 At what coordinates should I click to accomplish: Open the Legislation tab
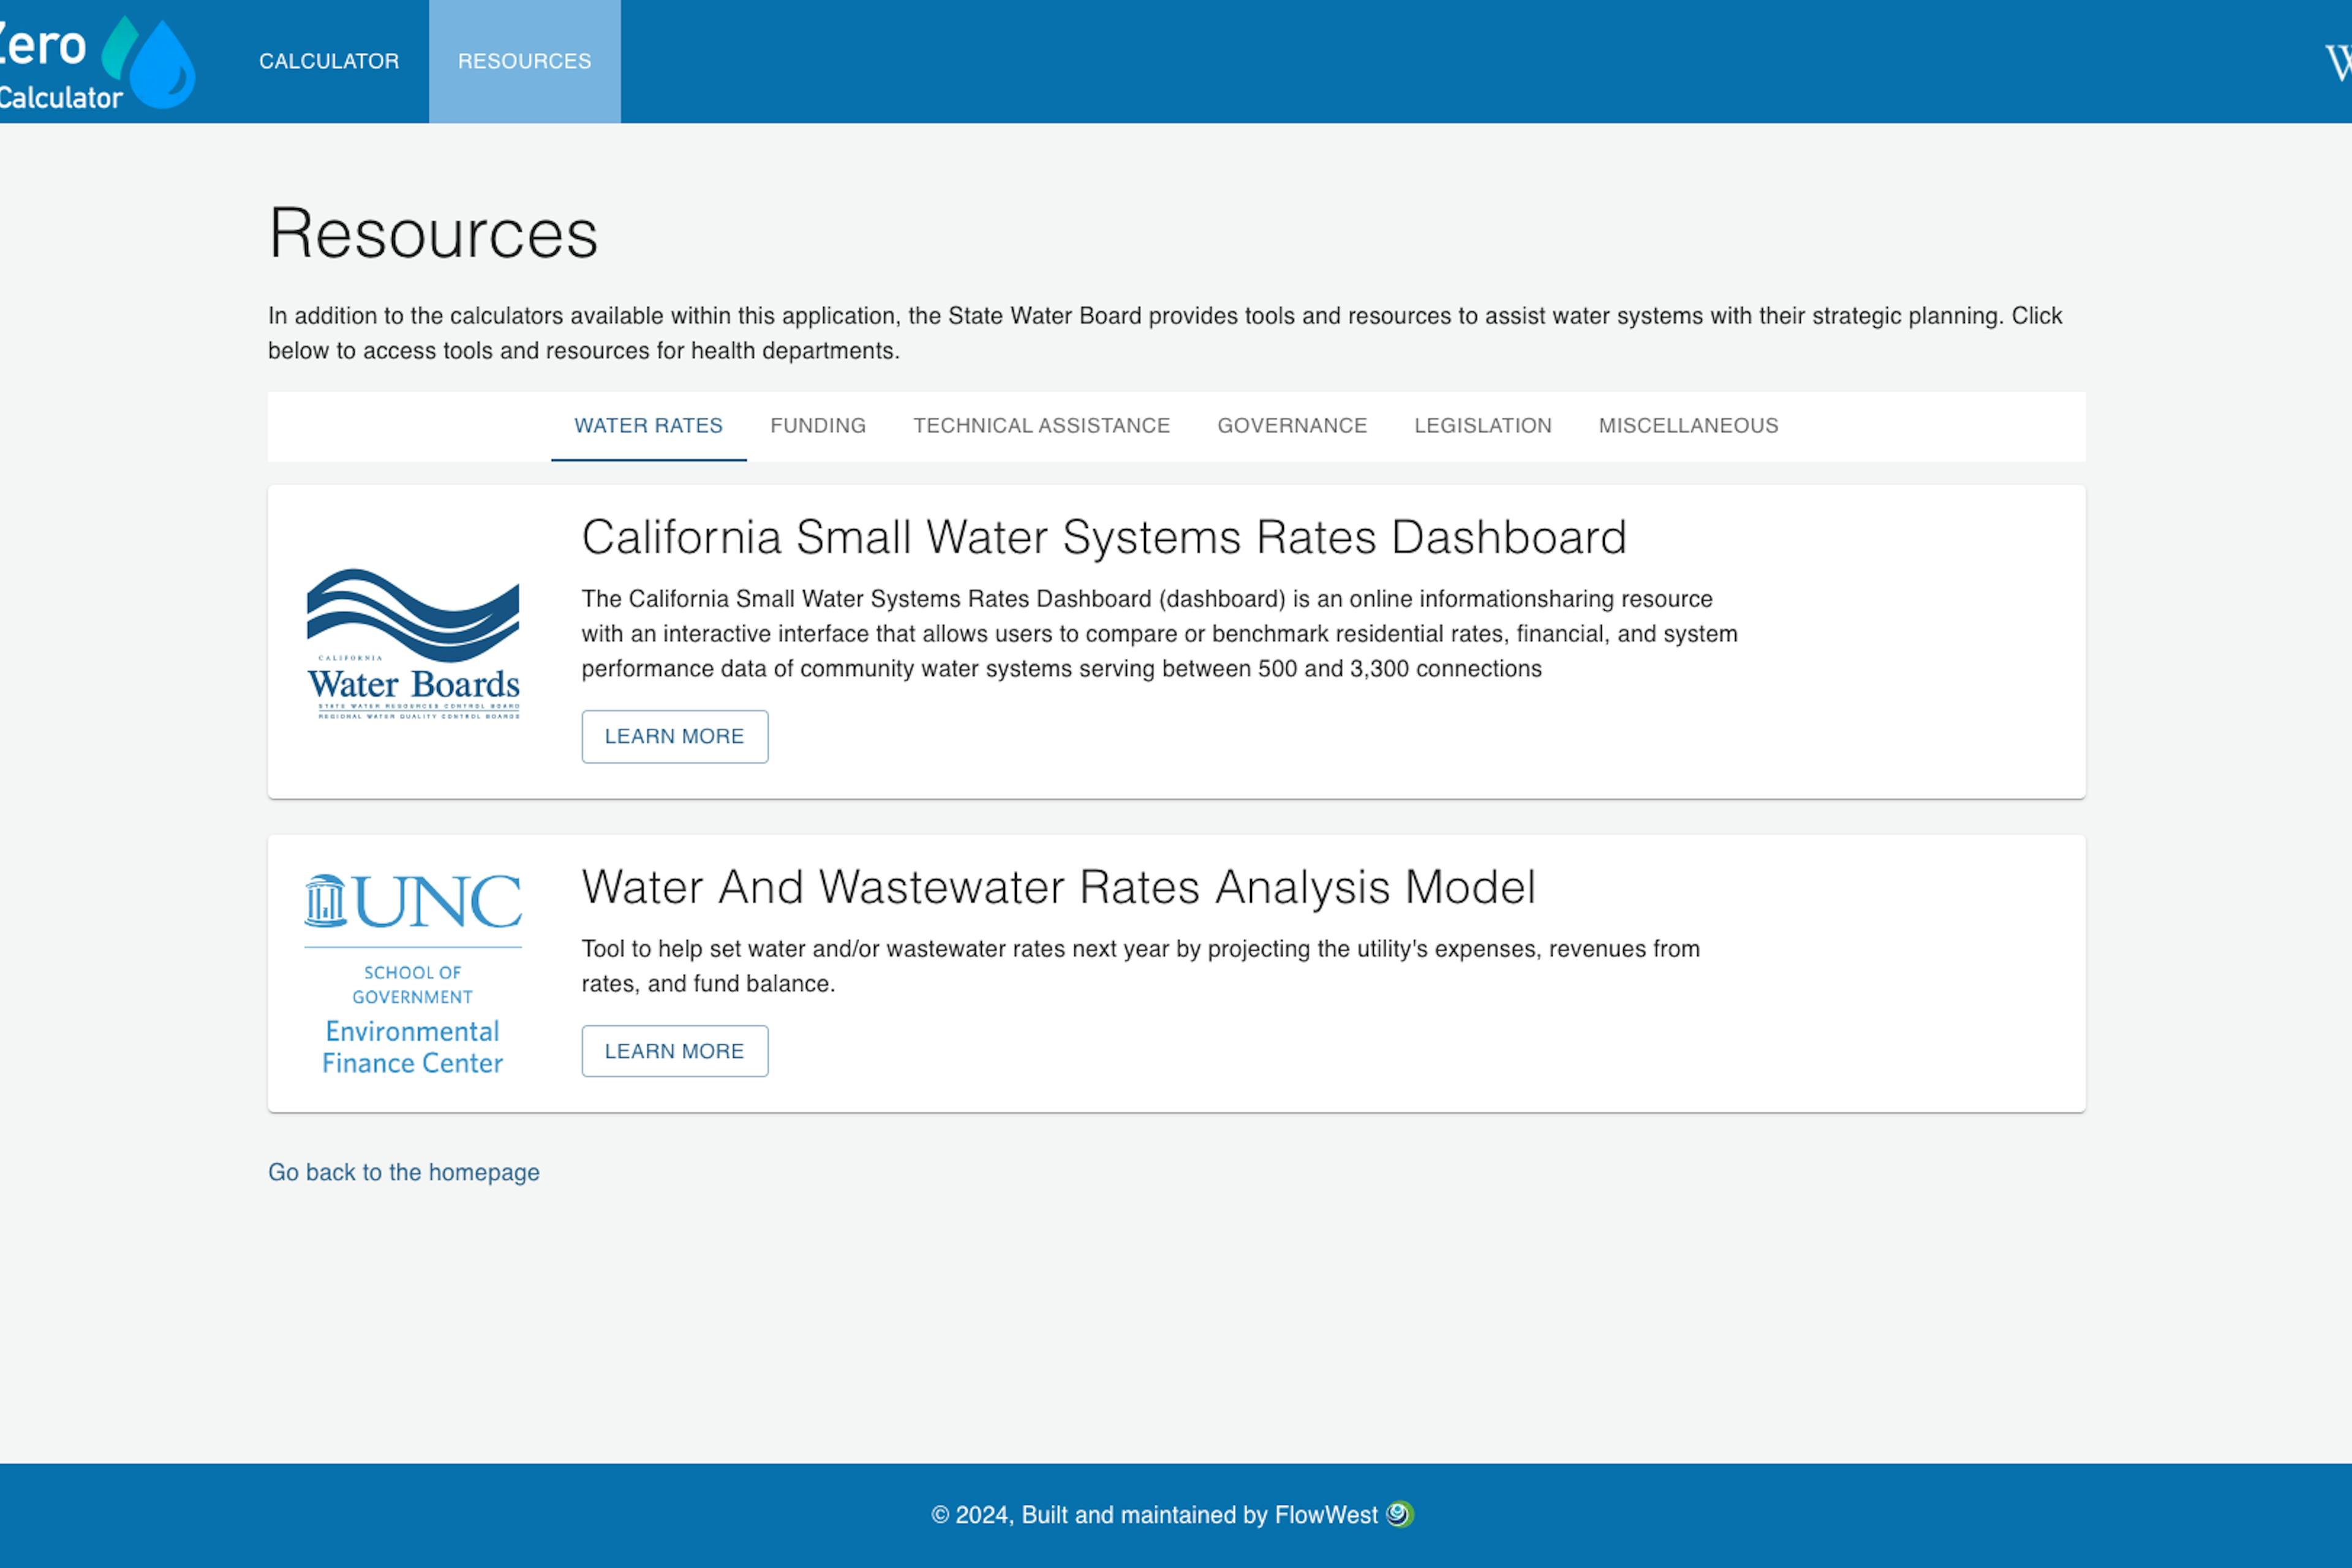[1482, 426]
